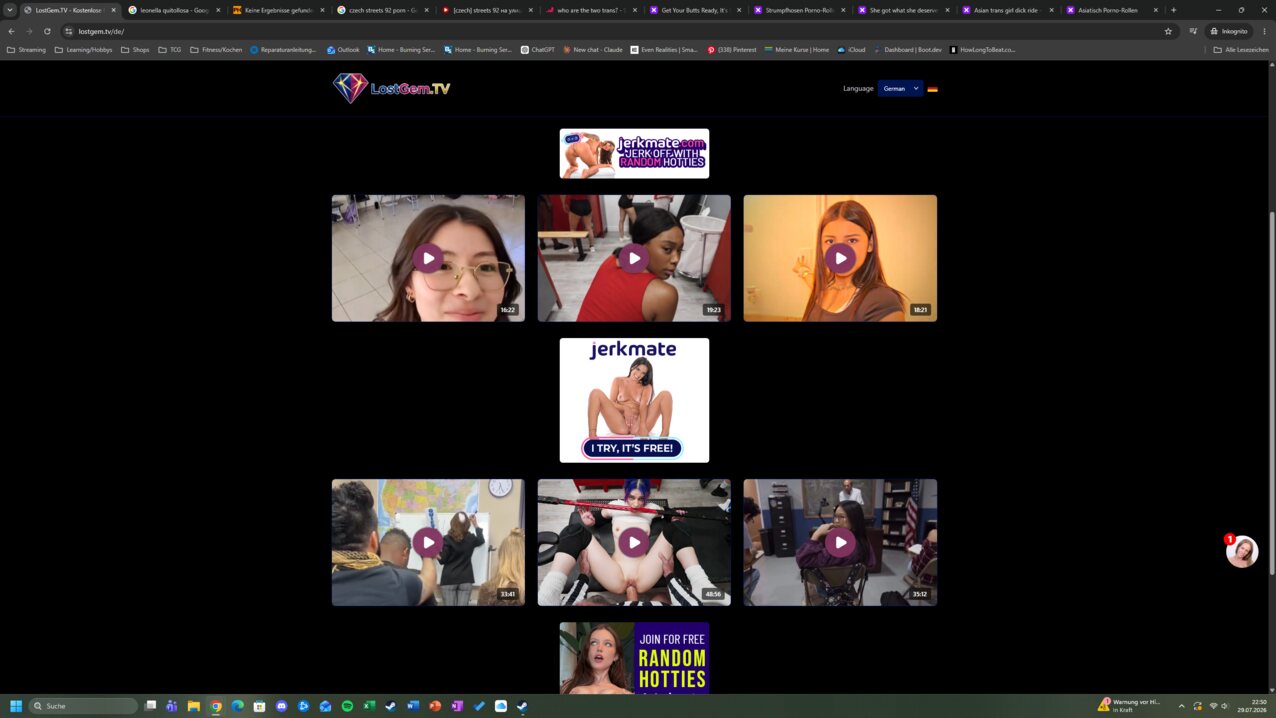This screenshot has height=718, width=1276.
Task: Launch Excel from the taskbar
Action: pyautogui.click(x=369, y=706)
